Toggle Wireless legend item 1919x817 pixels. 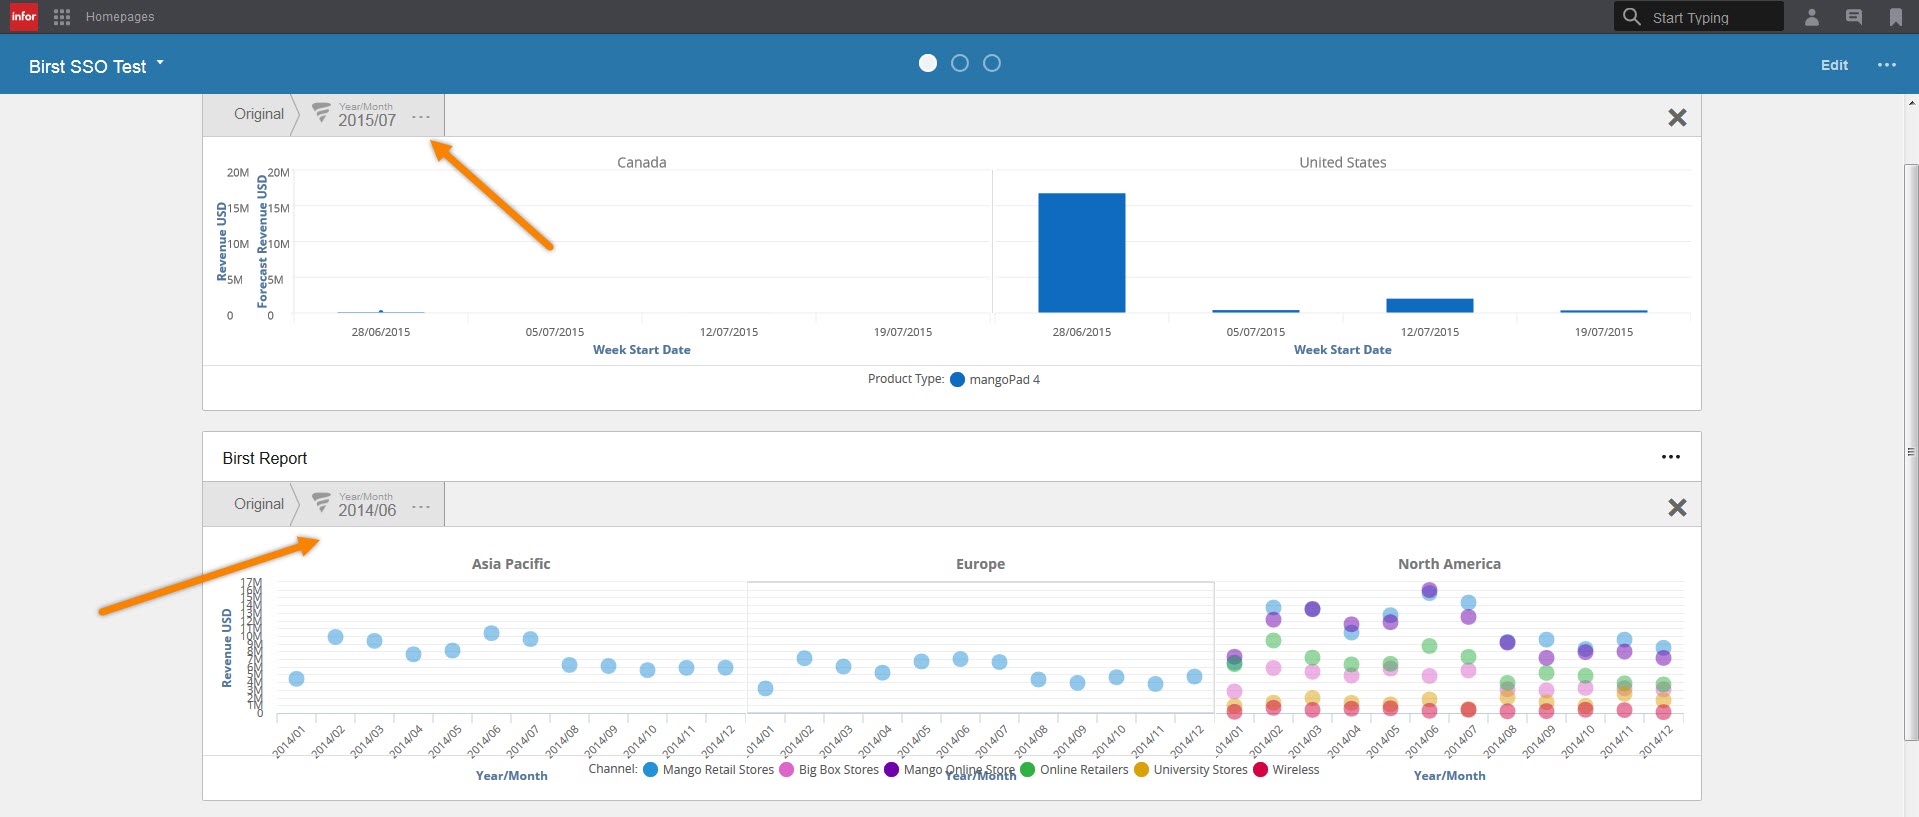pyautogui.click(x=1286, y=770)
